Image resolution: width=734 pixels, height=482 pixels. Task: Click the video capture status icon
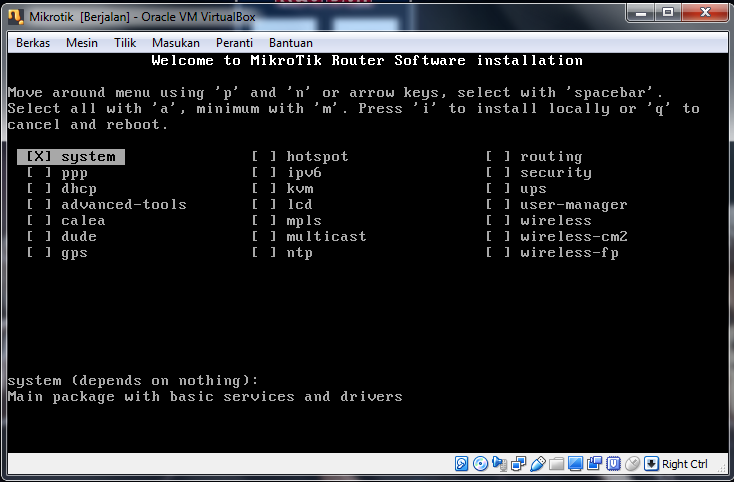pos(595,464)
